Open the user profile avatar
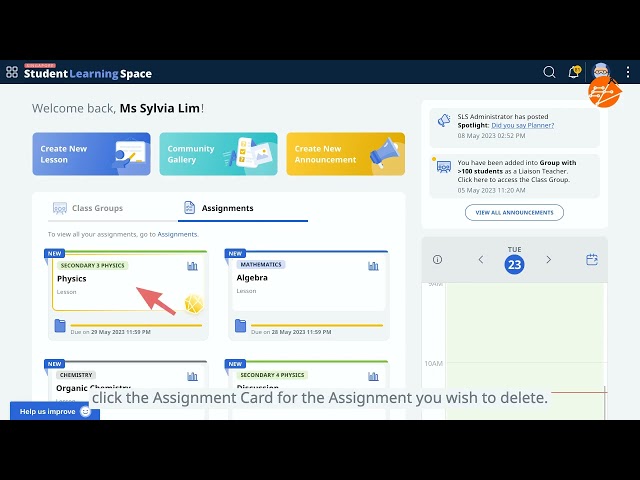Image resolution: width=640 pixels, height=480 pixels. click(601, 72)
